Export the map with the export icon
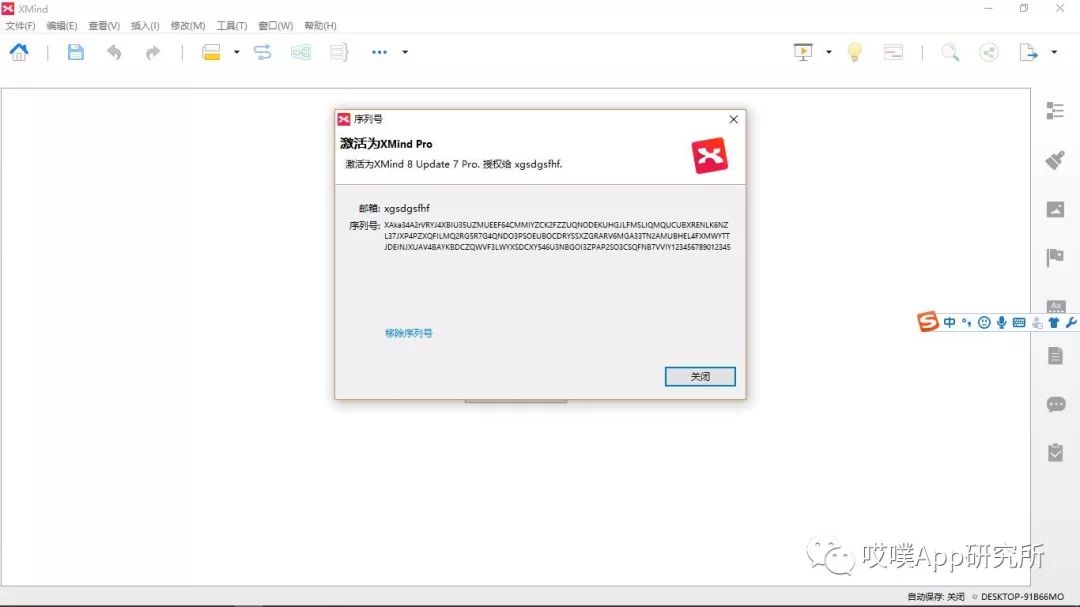 [1028, 52]
